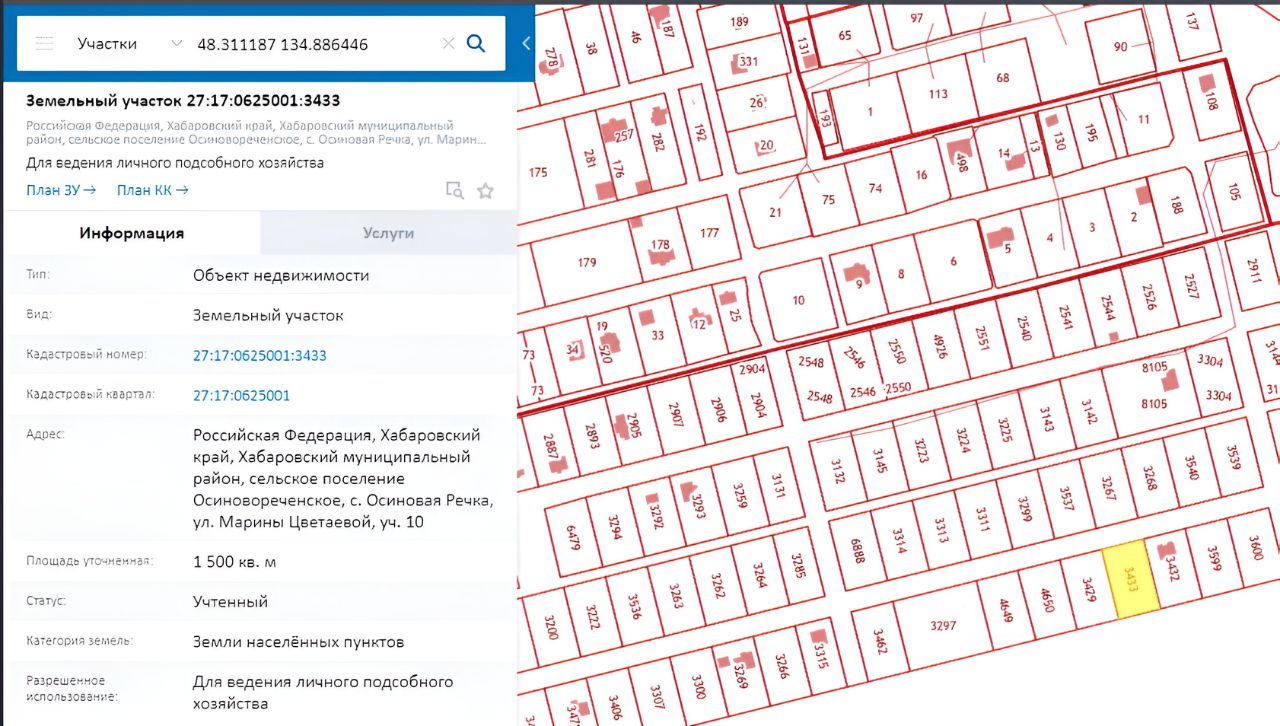Select parcel 2540 on the map
Viewport: 1280px width, 726px height.
pyautogui.click(x=1022, y=328)
